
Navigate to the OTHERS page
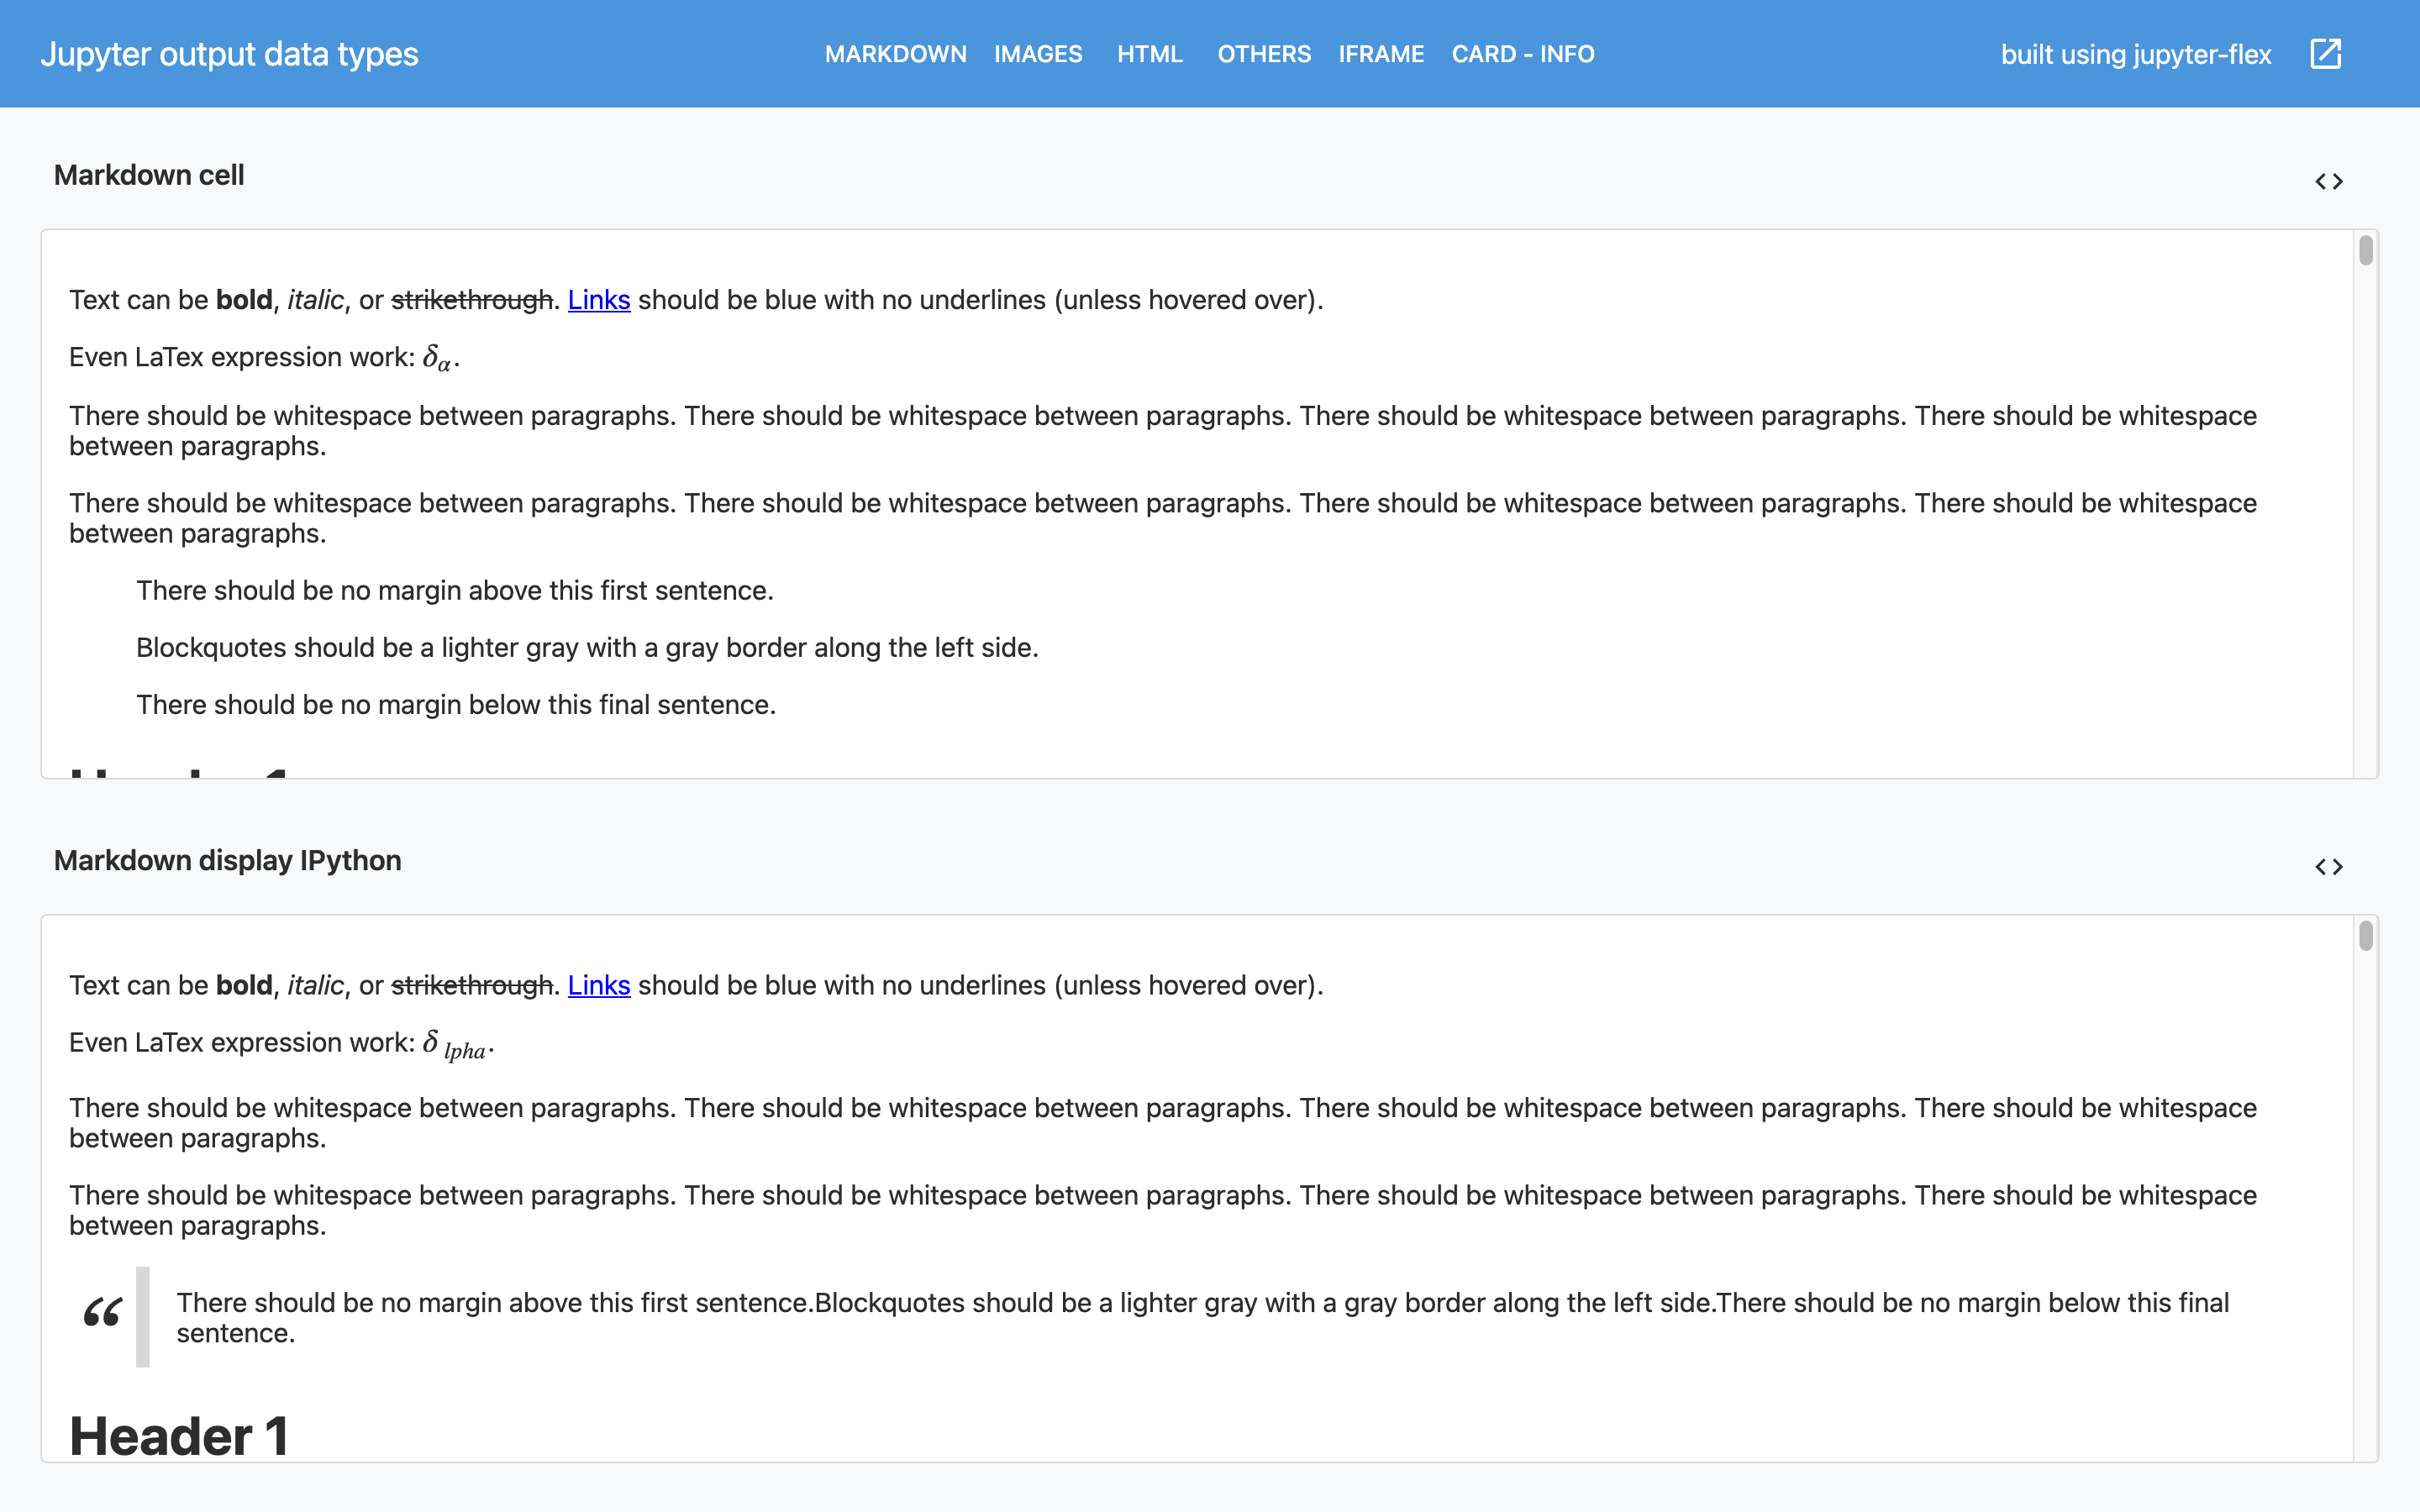(1263, 54)
